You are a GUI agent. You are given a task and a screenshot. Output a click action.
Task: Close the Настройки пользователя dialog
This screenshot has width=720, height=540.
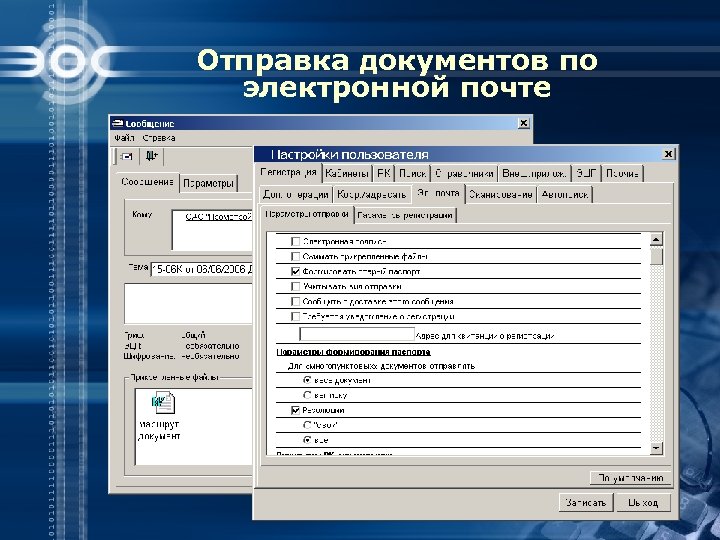pos(669,154)
